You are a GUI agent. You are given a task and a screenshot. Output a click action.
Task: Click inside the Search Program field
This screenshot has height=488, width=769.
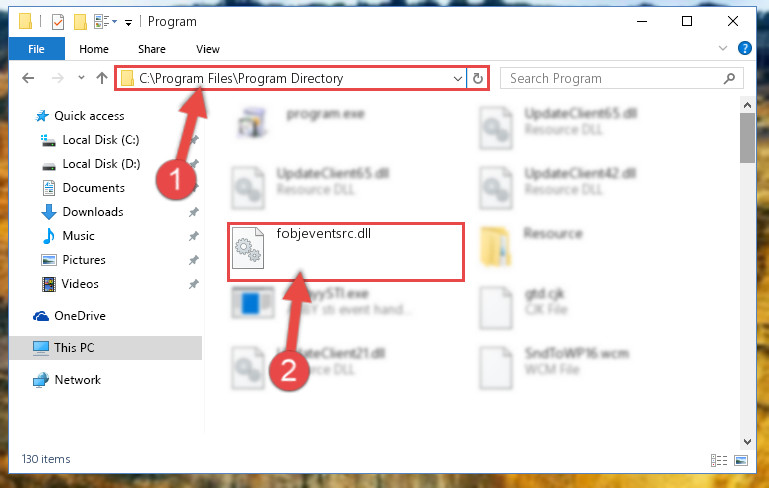(613, 78)
